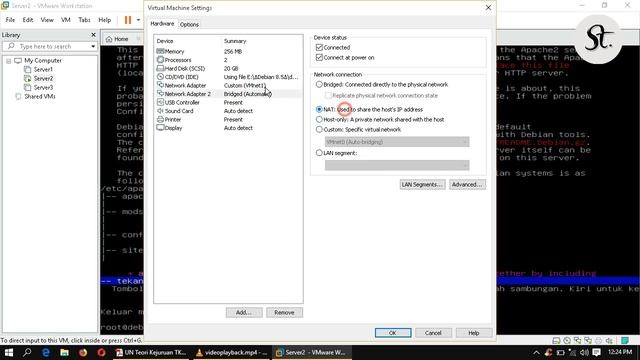Click Cancel in Virtual Machine Settings

point(433,333)
